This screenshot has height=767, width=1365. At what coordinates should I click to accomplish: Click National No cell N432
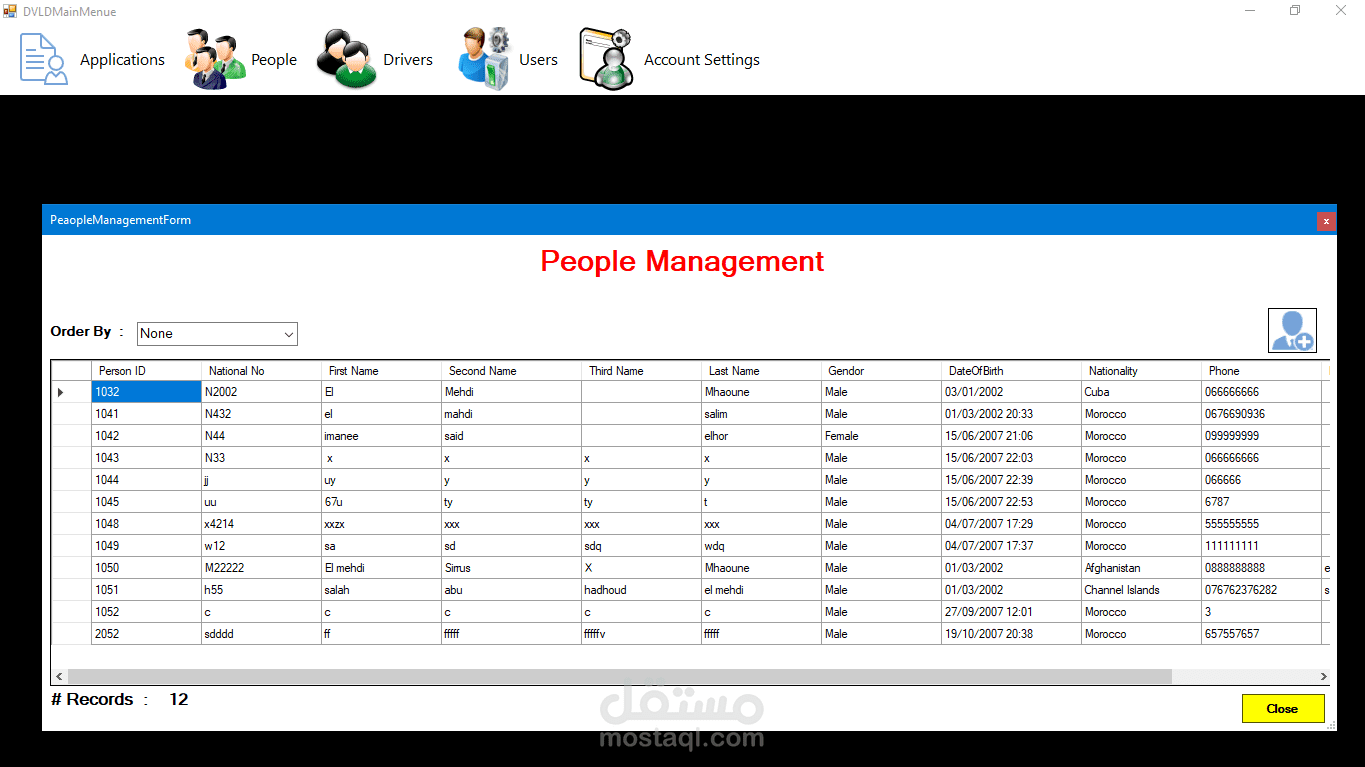tap(261, 414)
